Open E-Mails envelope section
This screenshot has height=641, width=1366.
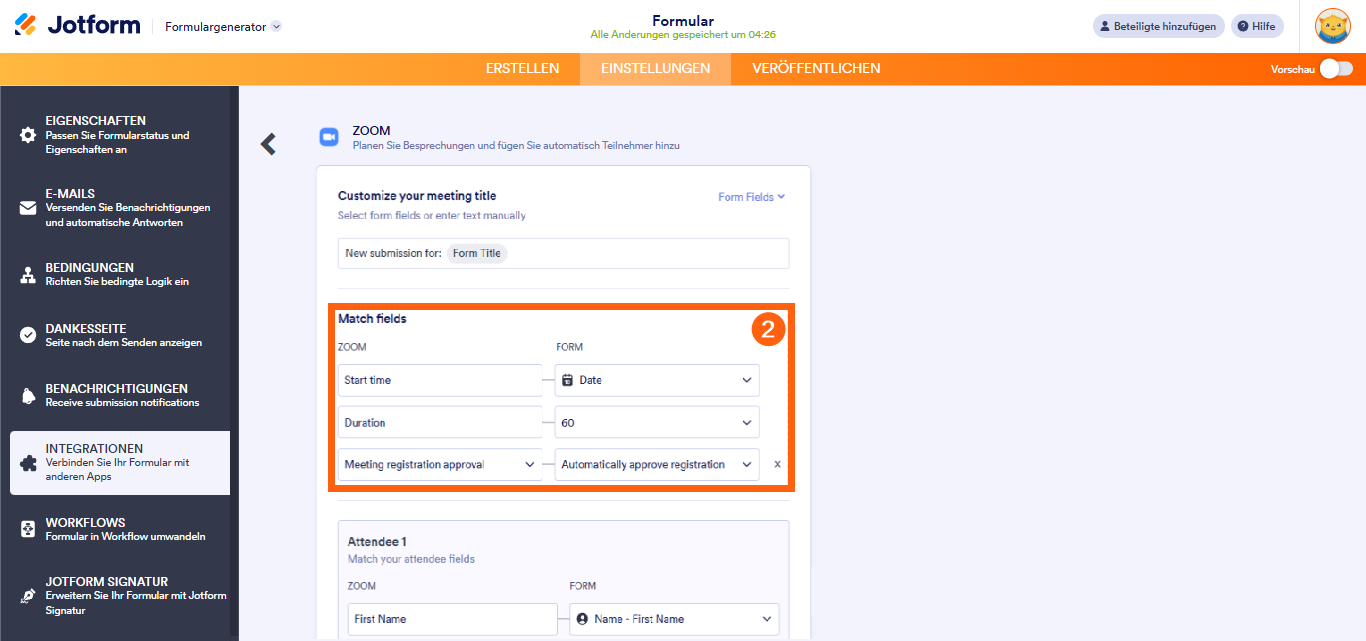pos(28,208)
